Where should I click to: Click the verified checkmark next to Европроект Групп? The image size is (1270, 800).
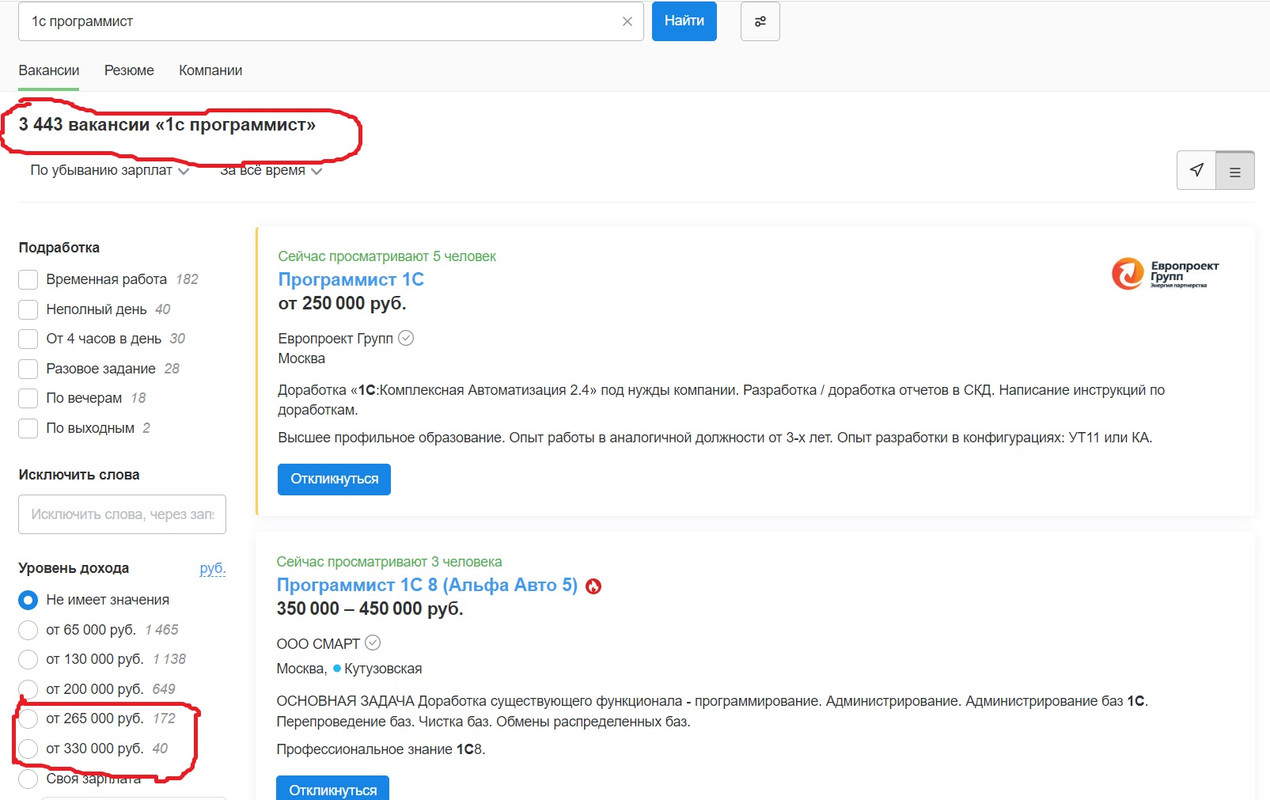point(406,338)
